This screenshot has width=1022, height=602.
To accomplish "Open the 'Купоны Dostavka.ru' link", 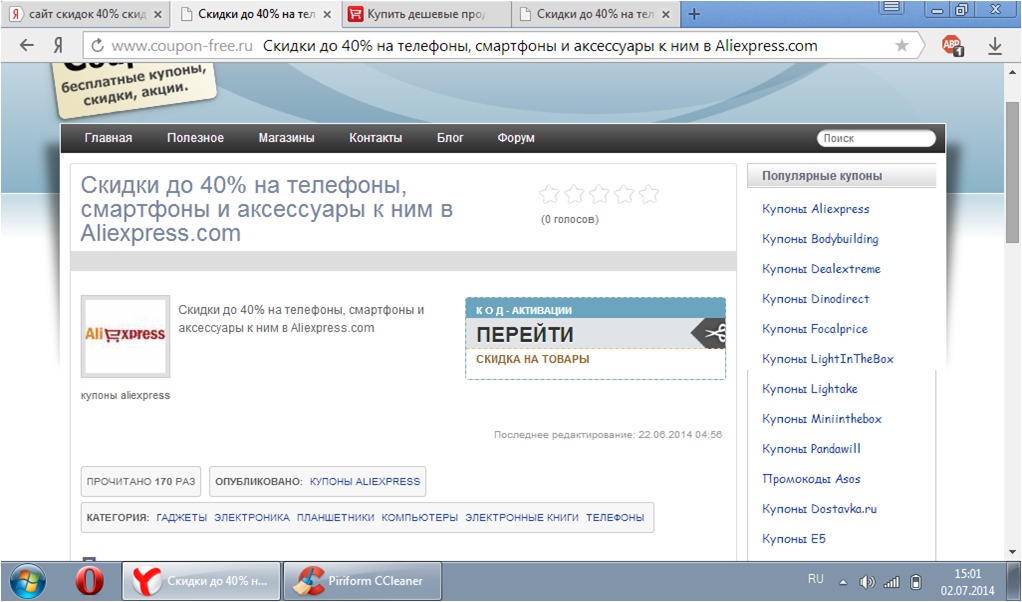I will click(819, 509).
